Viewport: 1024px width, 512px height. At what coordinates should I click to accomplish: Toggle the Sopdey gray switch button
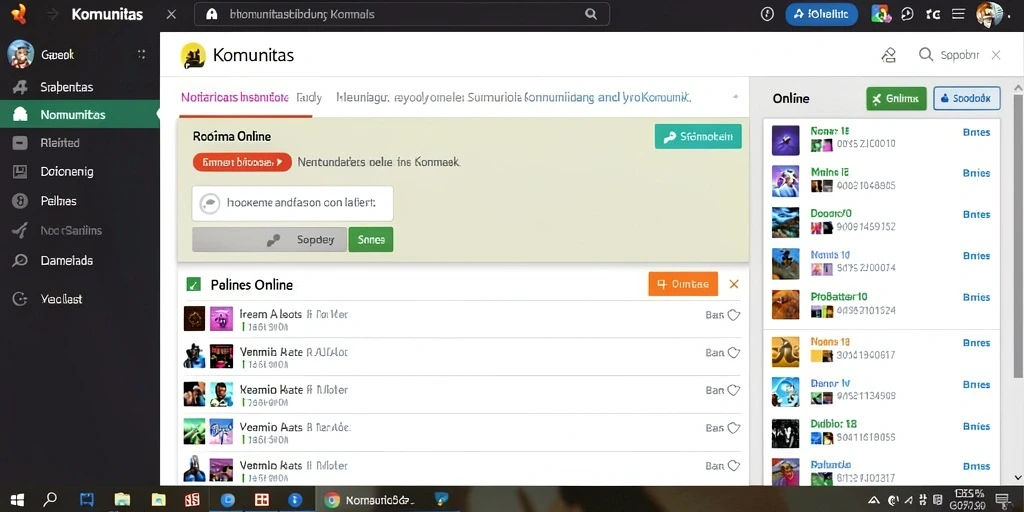269,240
